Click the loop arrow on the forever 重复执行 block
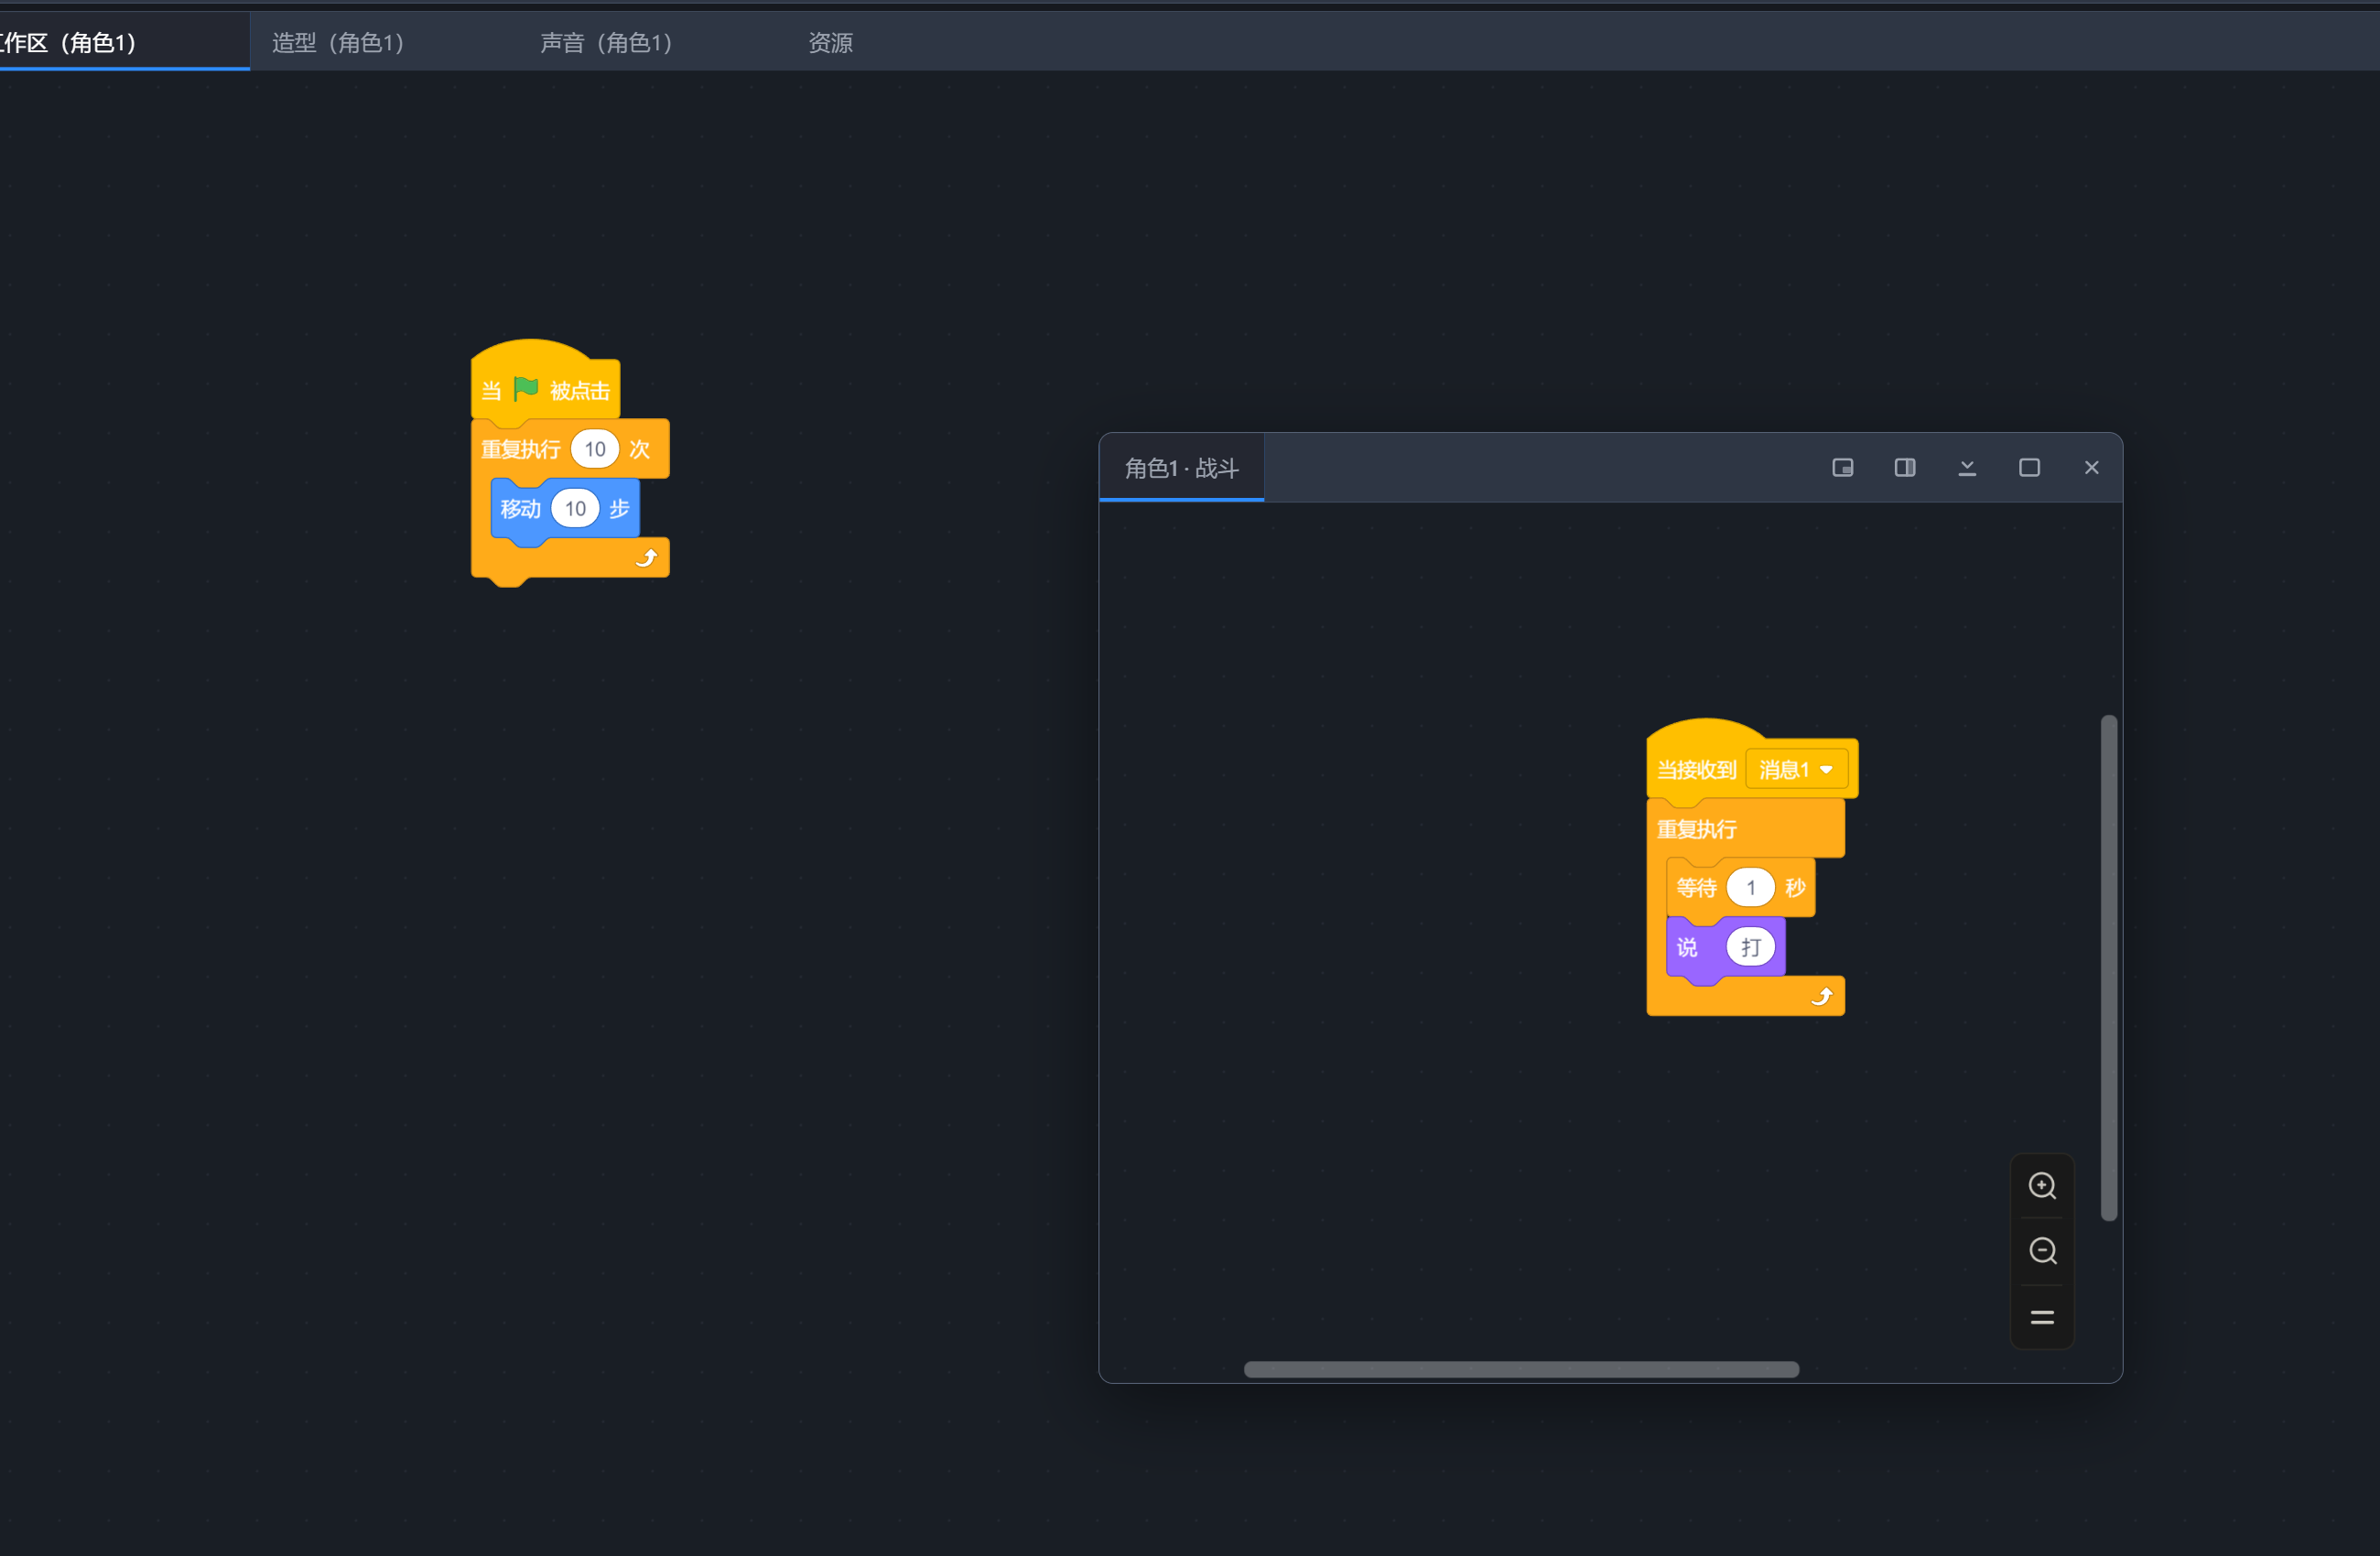This screenshot has height=1556, width=2380. click(x=1822, y=996)
